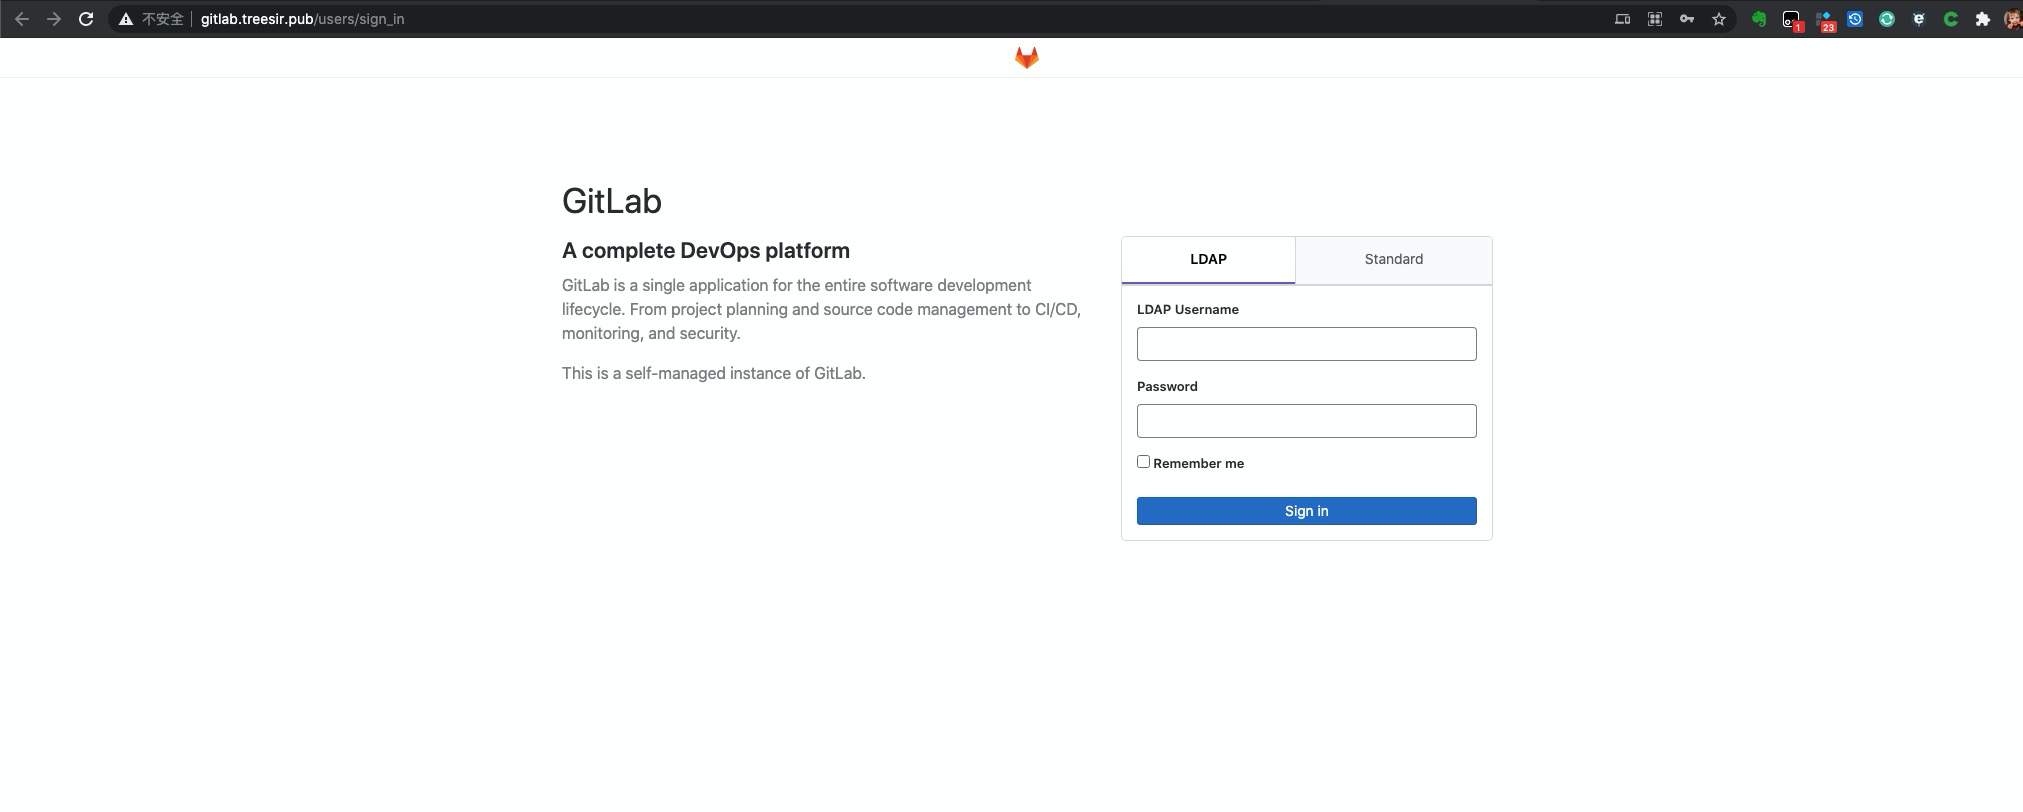Switch to the LDAP sign-in tab
Image resolution: width=2023 pixels, height=812 pixels.
[x=1208, y=259]
